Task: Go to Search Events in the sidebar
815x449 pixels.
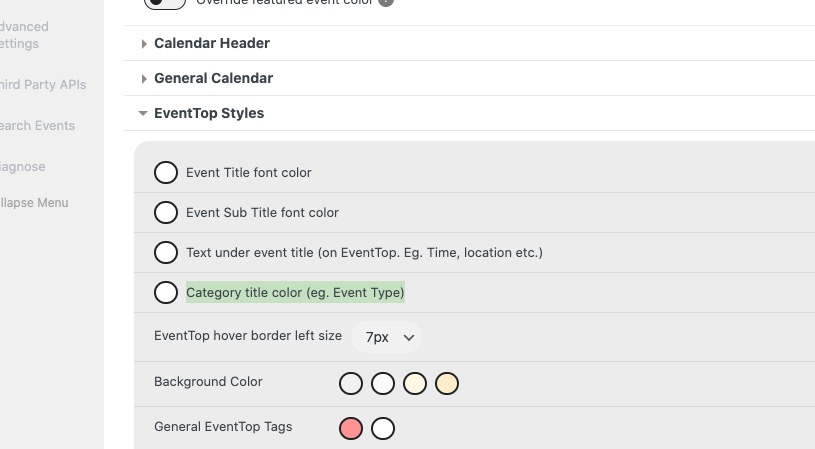Action: click(x=37, y=126)
